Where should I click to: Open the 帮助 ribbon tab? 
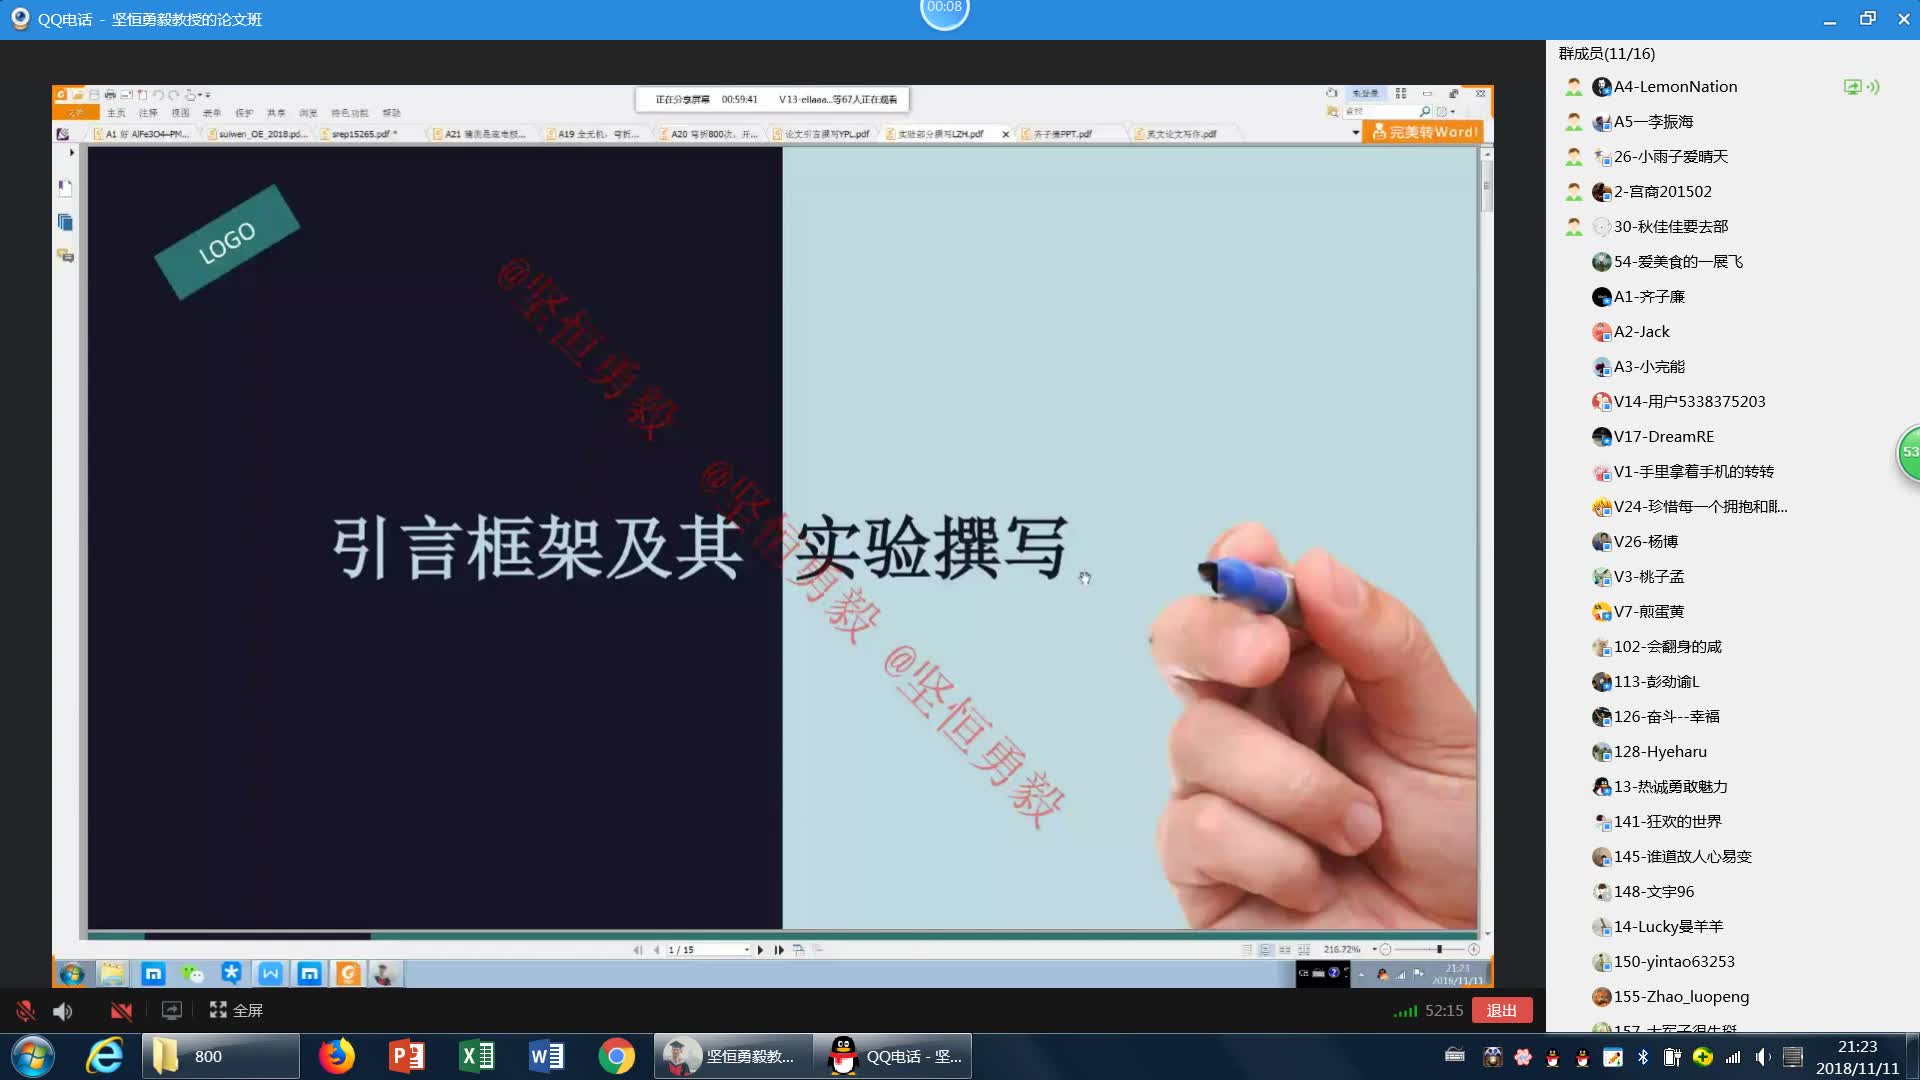391,113
